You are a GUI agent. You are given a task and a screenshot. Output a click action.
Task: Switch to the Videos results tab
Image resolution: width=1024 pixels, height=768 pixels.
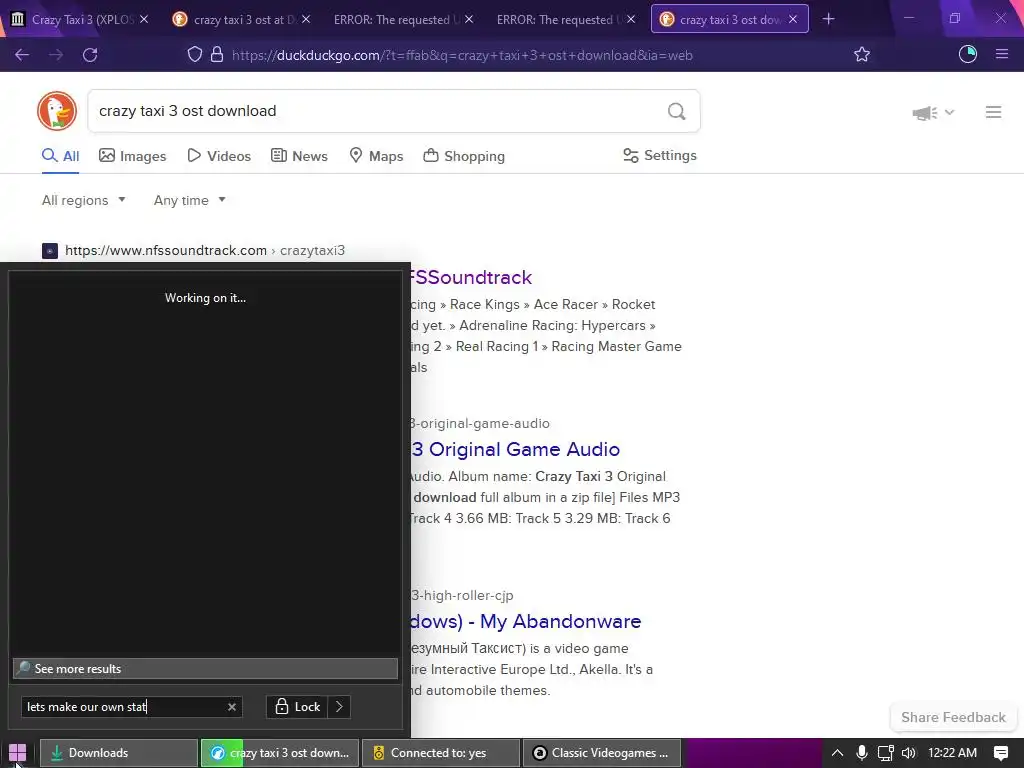pos(219,156)
